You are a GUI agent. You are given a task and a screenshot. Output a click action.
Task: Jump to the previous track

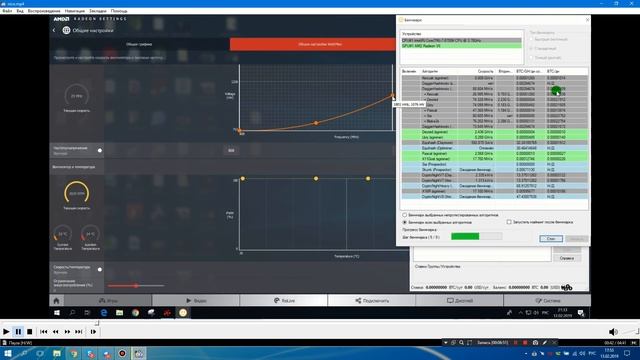click(44, 332)
